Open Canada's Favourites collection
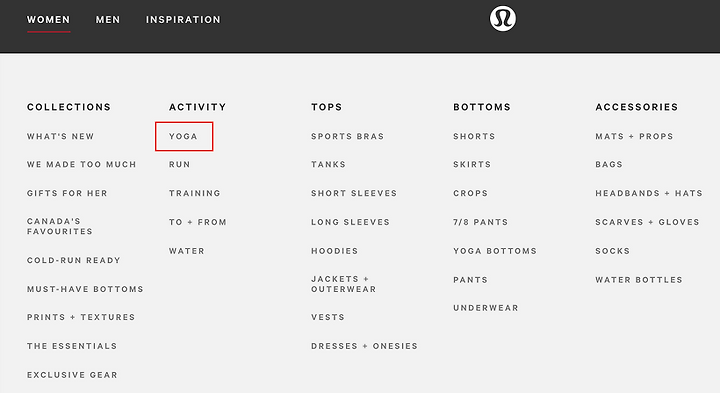The width and height of the screenshot is (720, 393). 60,226
